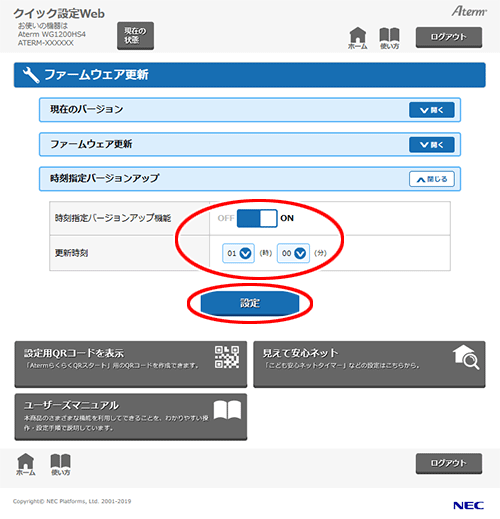This screenshot has width=500, height=519.
Task: Click the 時刻指定バージョンアップ機能 label
Action: (113, 218)
